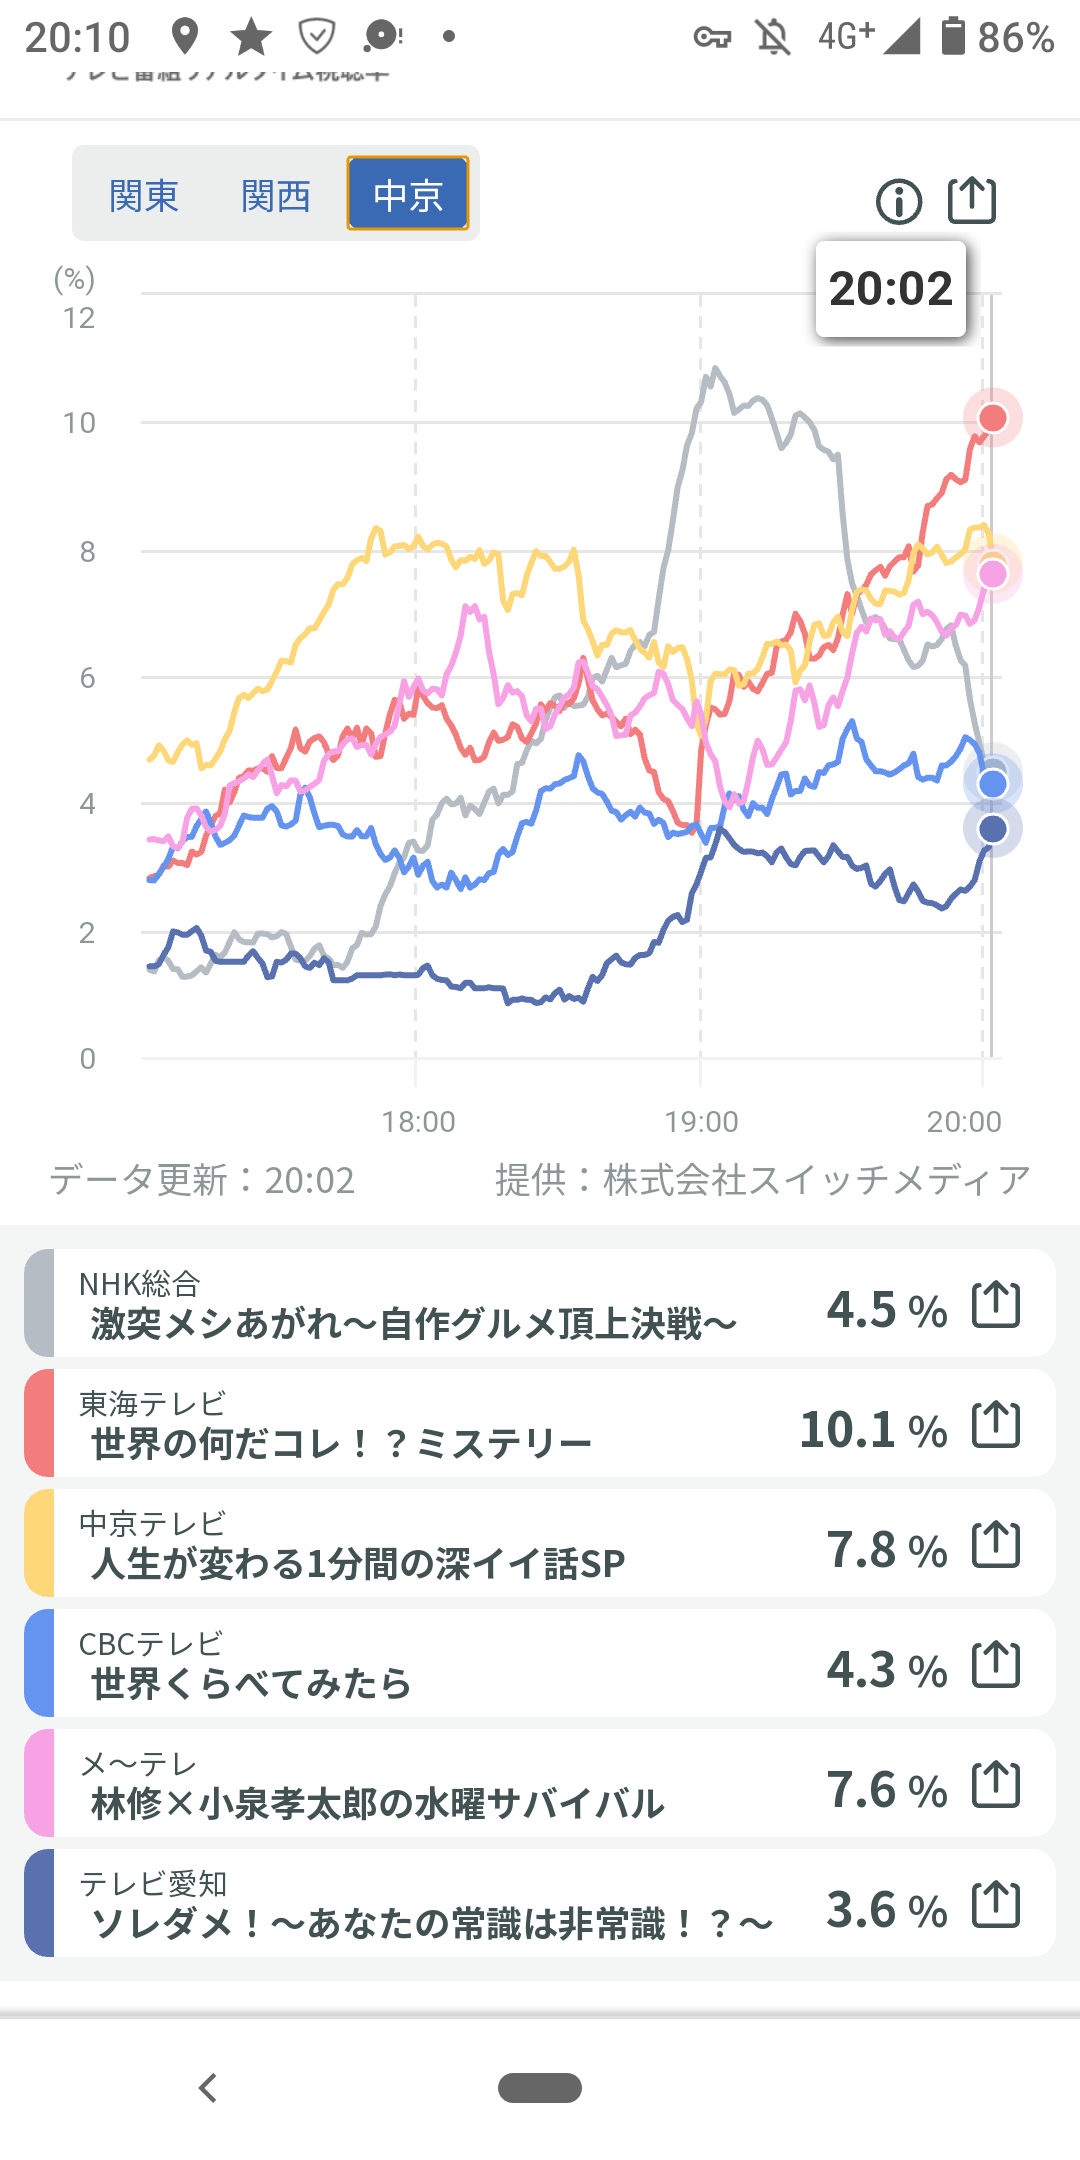Tap the yellow 中京テレビ color swatch
Viewport: 1080px width, 2160px height.
click(x=40, y=1544)
